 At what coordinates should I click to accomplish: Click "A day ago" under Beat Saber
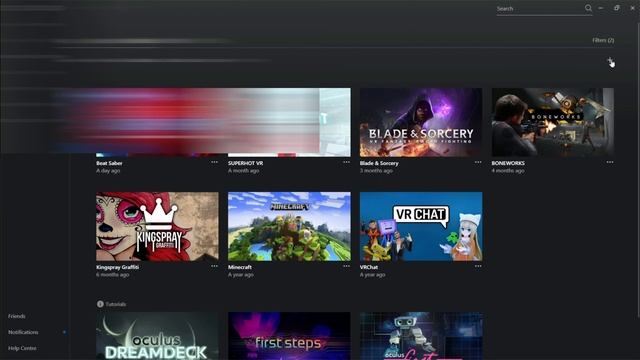[x=108, y=171]
